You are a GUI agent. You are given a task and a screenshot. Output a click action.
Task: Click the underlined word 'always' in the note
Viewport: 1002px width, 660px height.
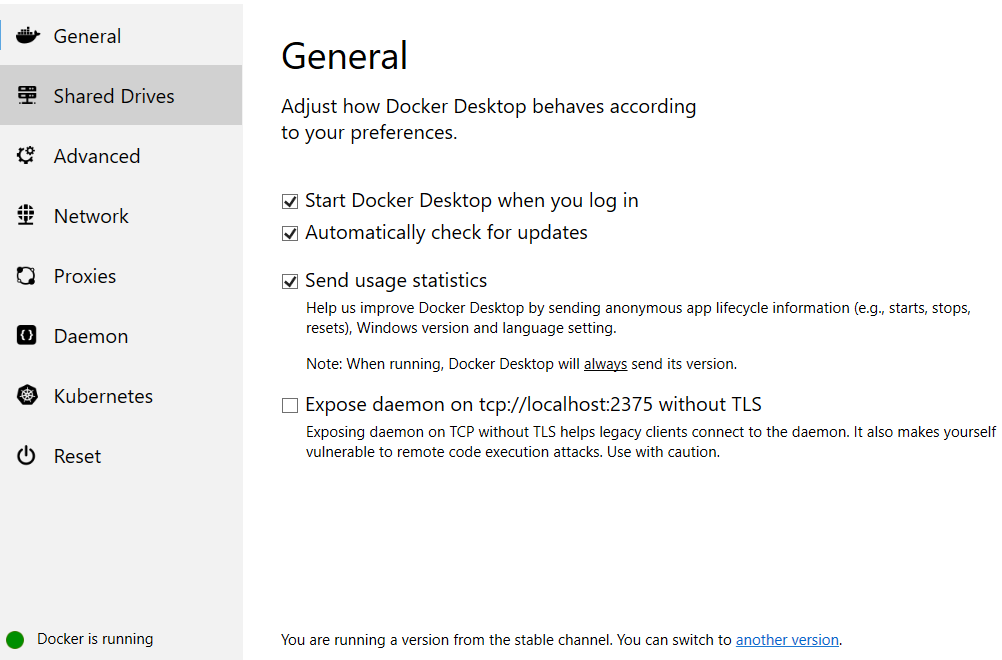point(605,364)
